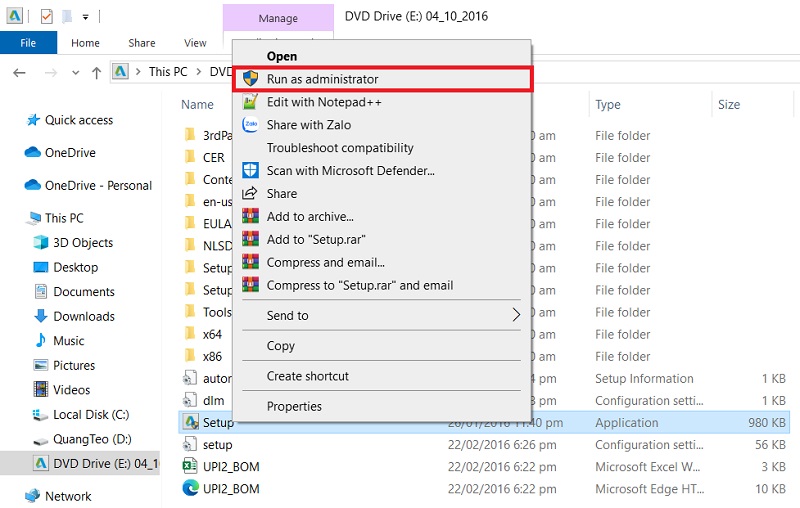Image resolution: width=800 pixels, height=508 pixels.
Task: Click the Properties checkmark icon in title bar
Action: click(x=46, y=16)
